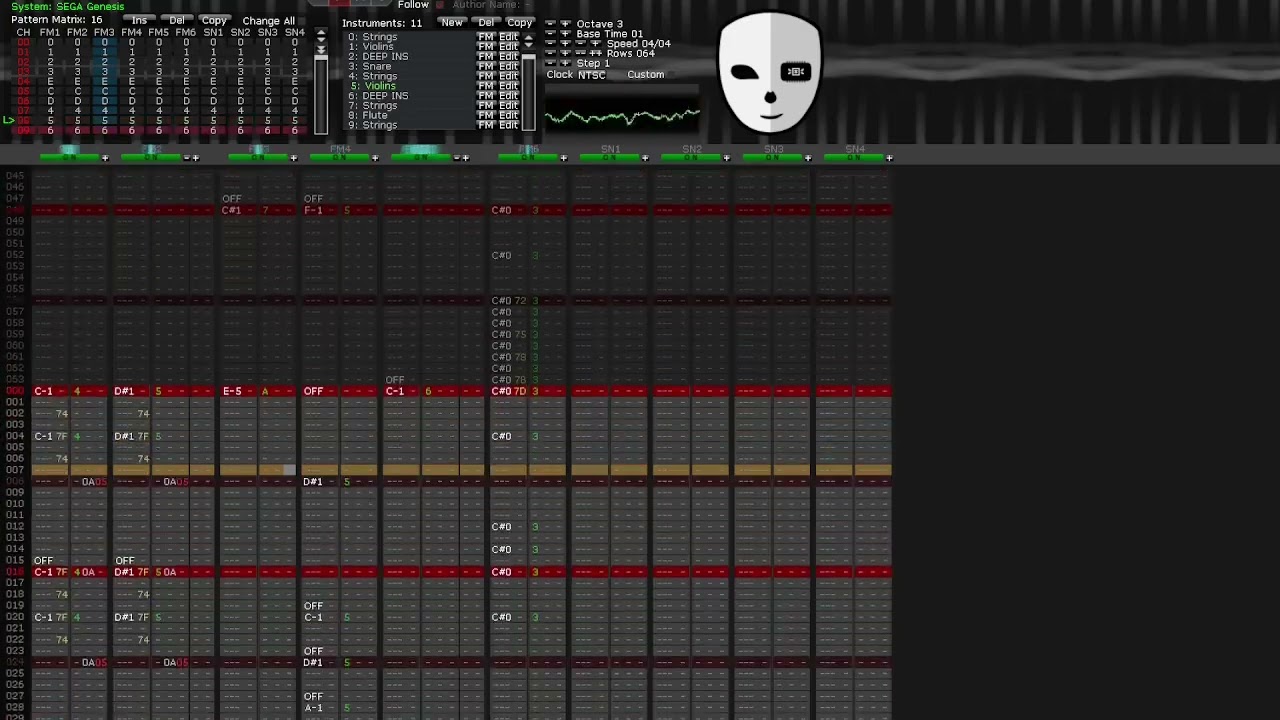Click instrument list scroll-up arrow
The height and width of the screenshot is (720, 1280).
click(x=528, y=38)
